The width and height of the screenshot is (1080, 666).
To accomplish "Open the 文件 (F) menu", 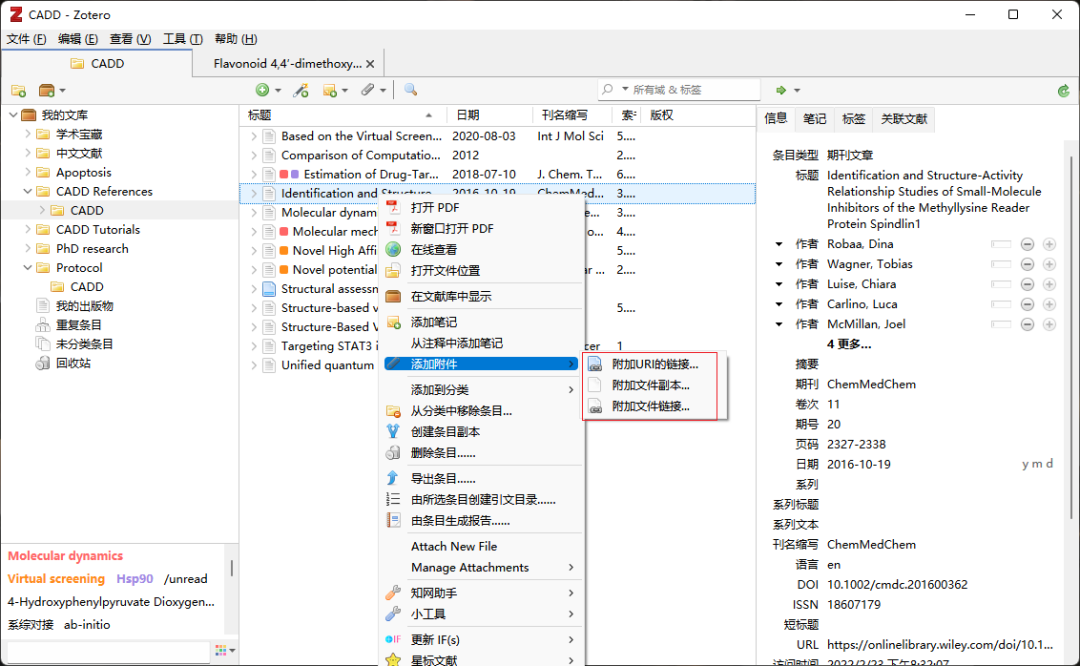I will (26, 39).
